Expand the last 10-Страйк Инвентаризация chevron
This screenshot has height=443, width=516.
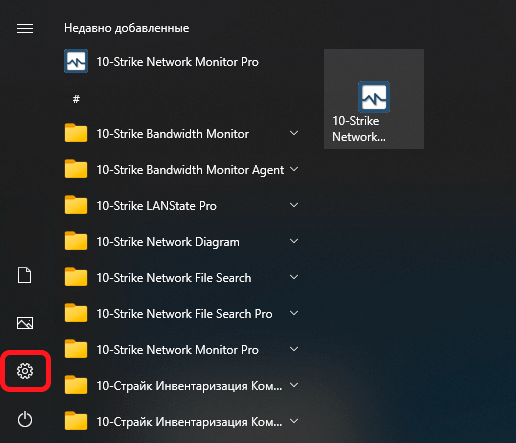point(294,421)
